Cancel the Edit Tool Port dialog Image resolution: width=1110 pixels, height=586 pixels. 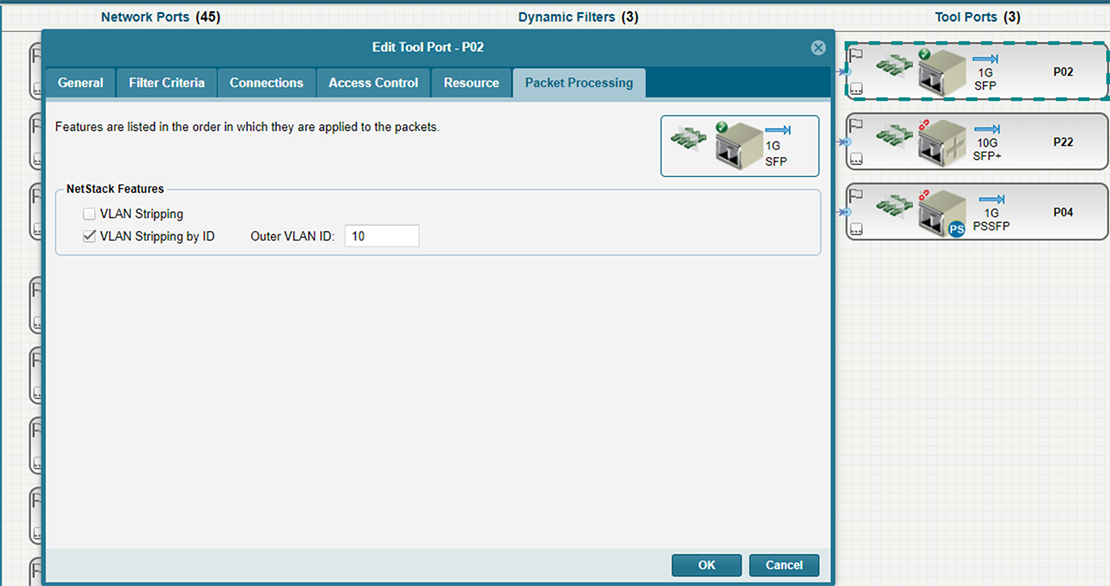pyautogui.click(x=784, y=565)
